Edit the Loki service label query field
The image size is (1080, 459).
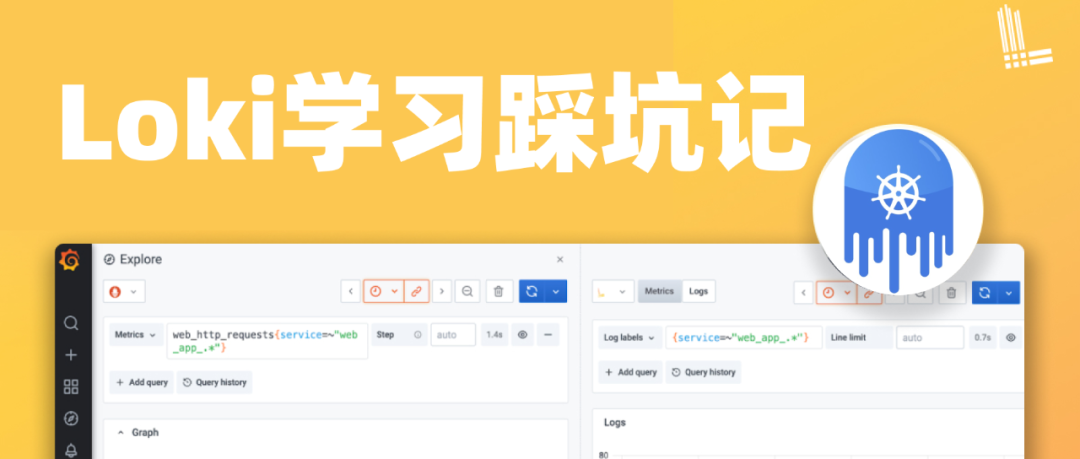pyautogui.click(x=744, y=338)
